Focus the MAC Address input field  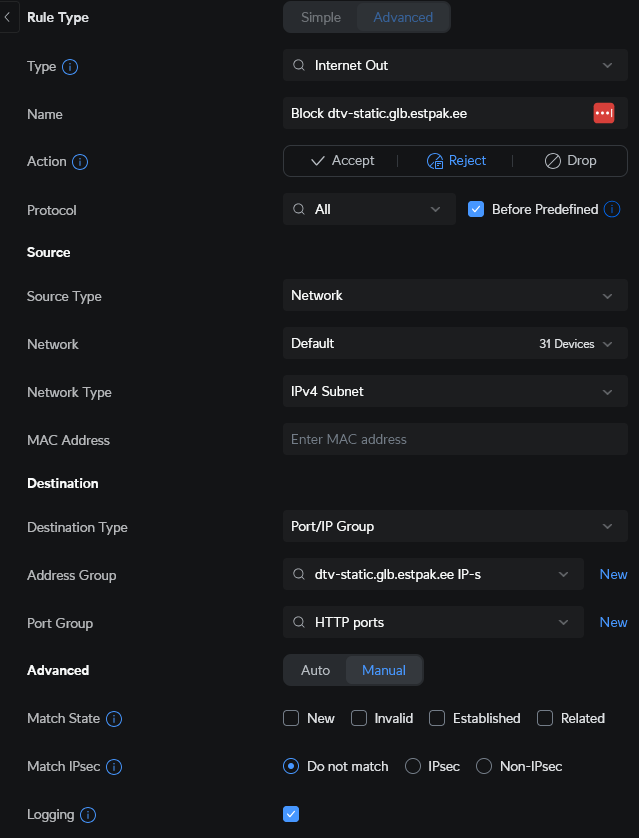(455, 439)
